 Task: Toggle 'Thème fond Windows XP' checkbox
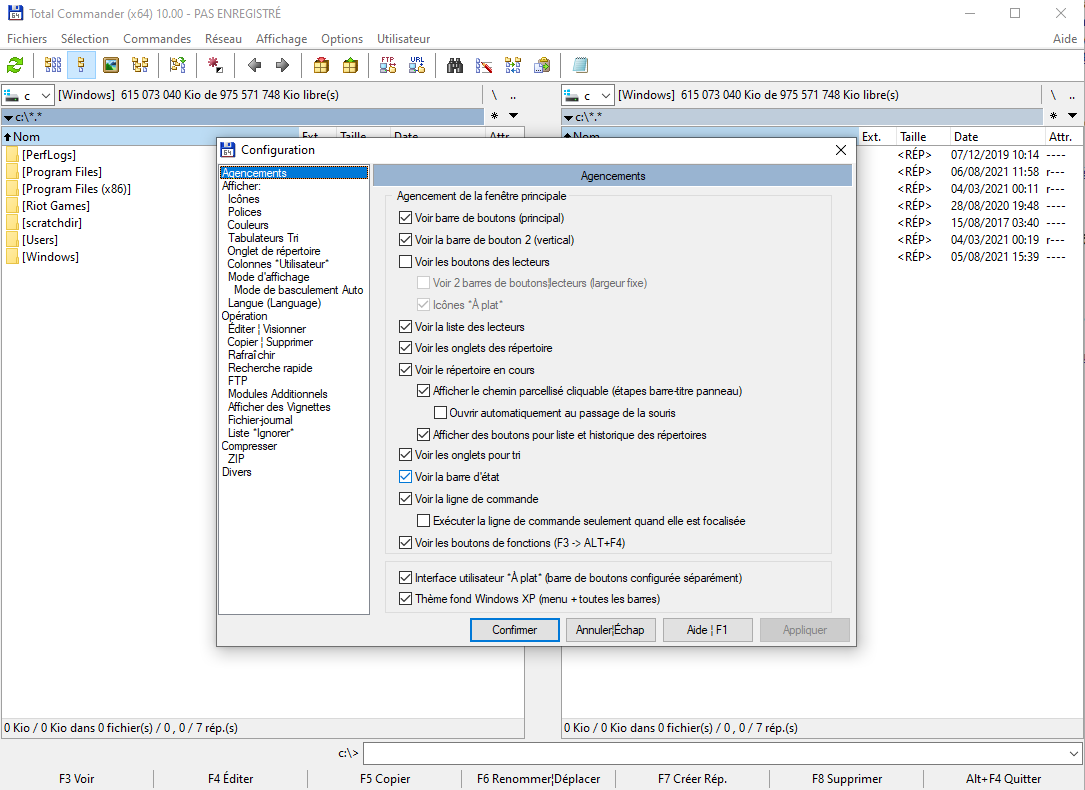[405, 599]
